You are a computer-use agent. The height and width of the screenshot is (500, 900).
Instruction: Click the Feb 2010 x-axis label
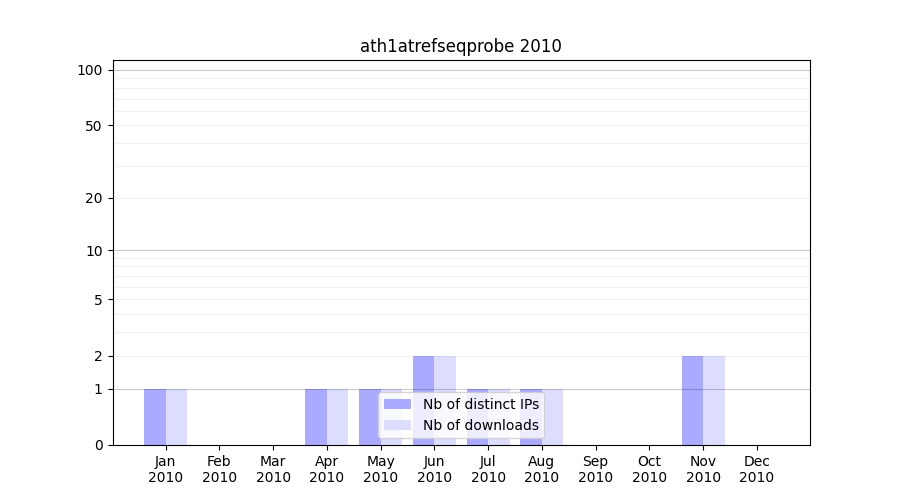[219, 469]
